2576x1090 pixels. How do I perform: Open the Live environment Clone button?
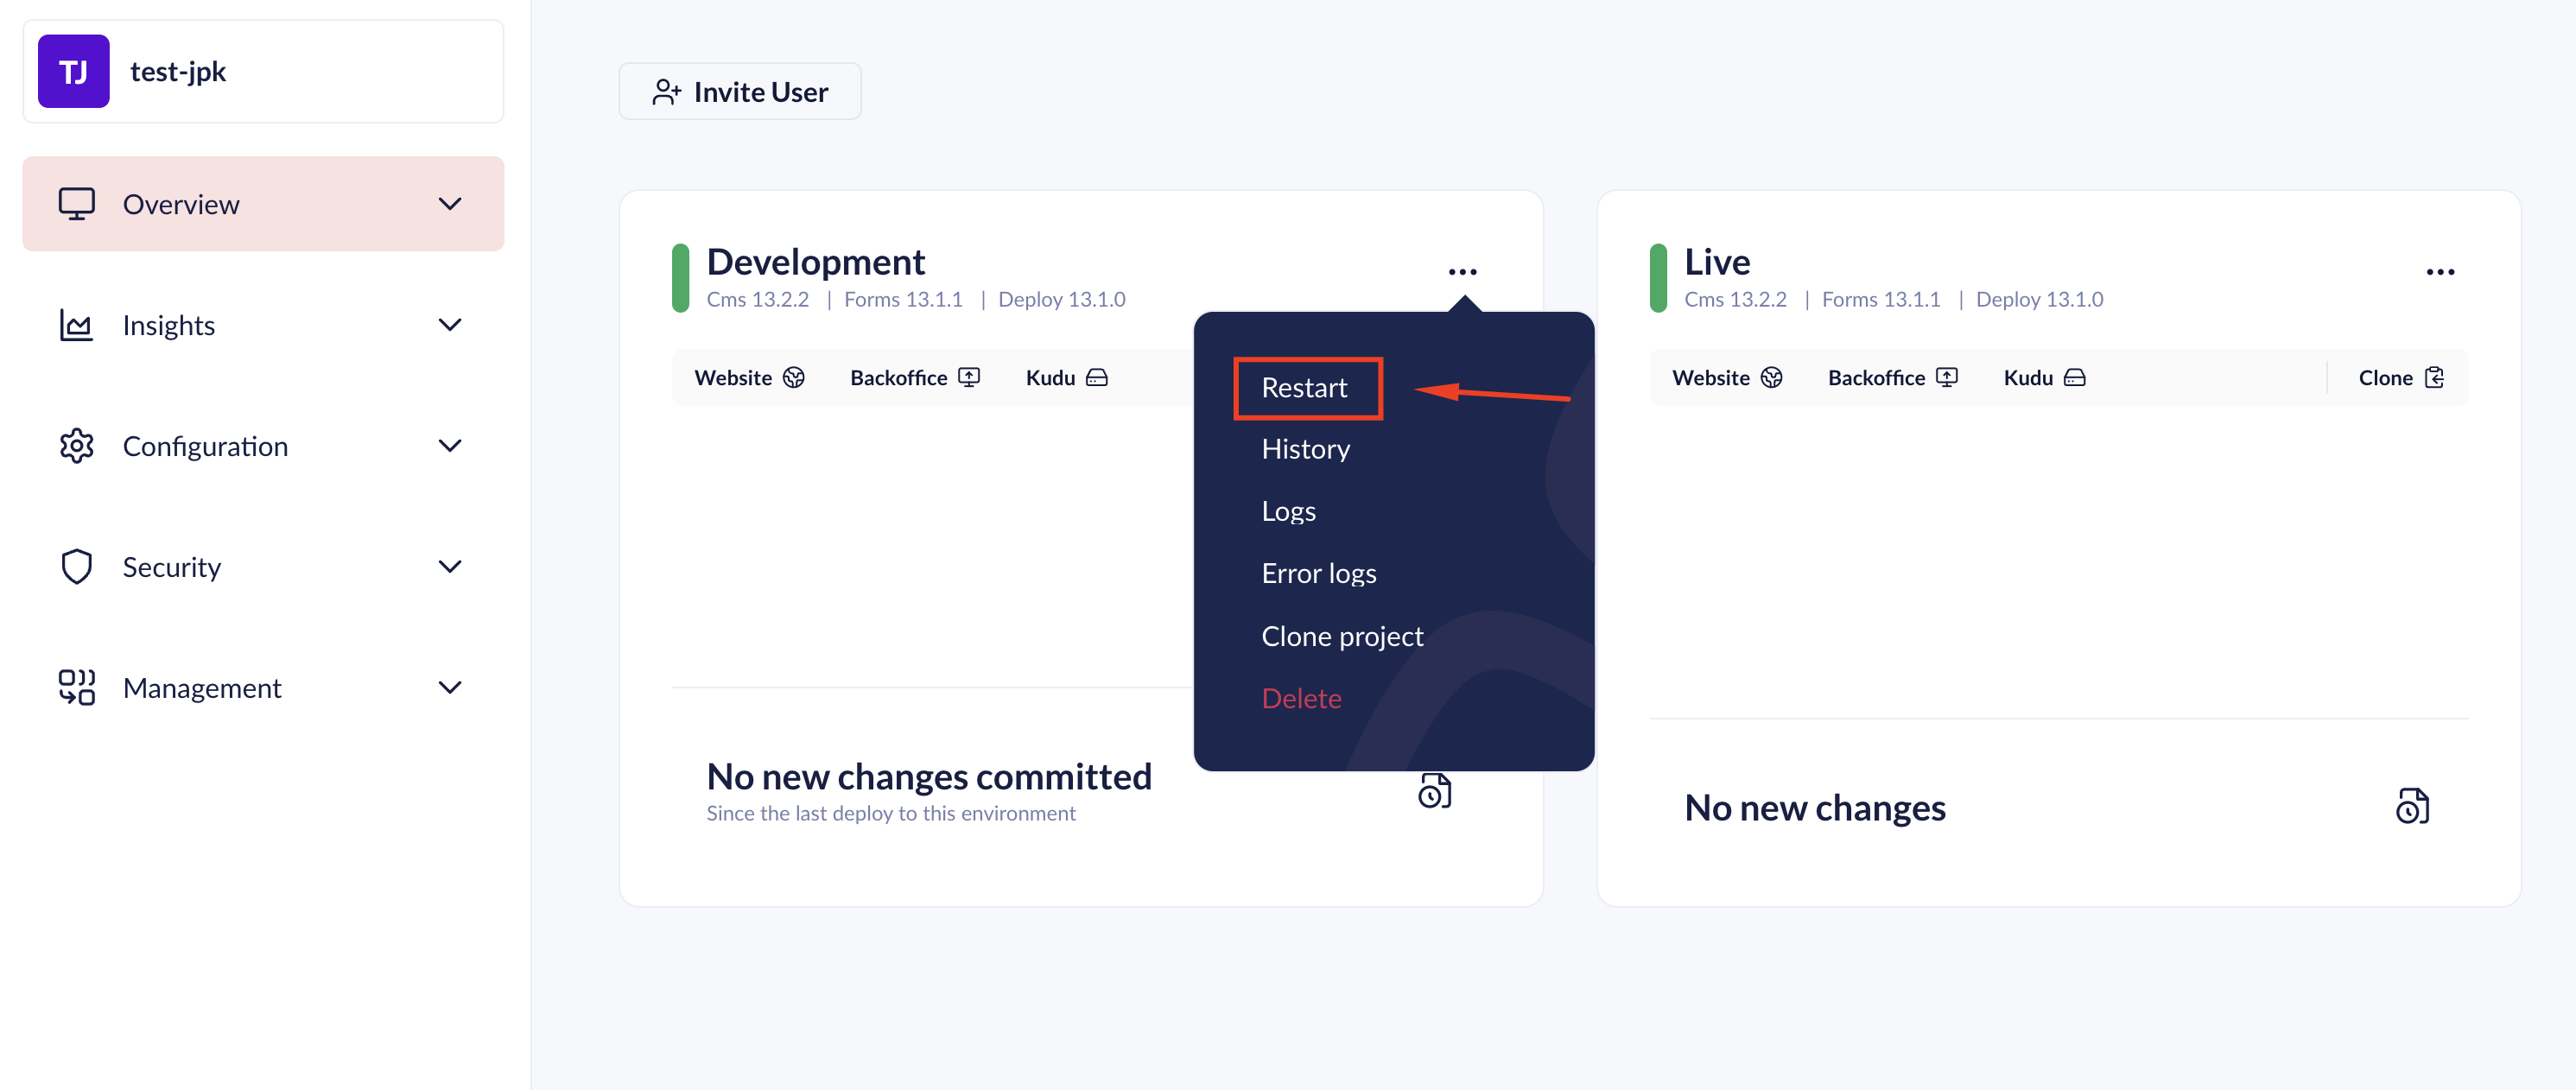coord(2400,378)
